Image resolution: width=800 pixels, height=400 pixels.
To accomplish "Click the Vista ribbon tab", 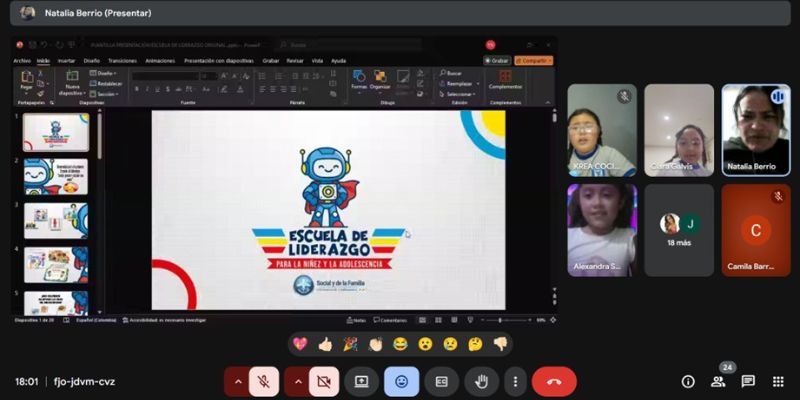I will (x=317, y=61).
